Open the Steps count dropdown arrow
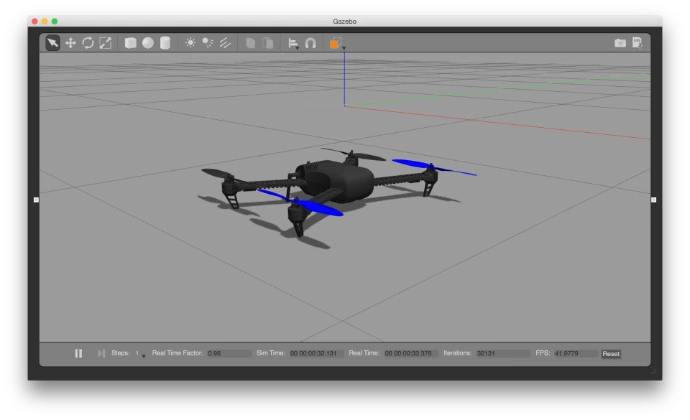This screenshot has height=420, width=690. pos(143,355)
